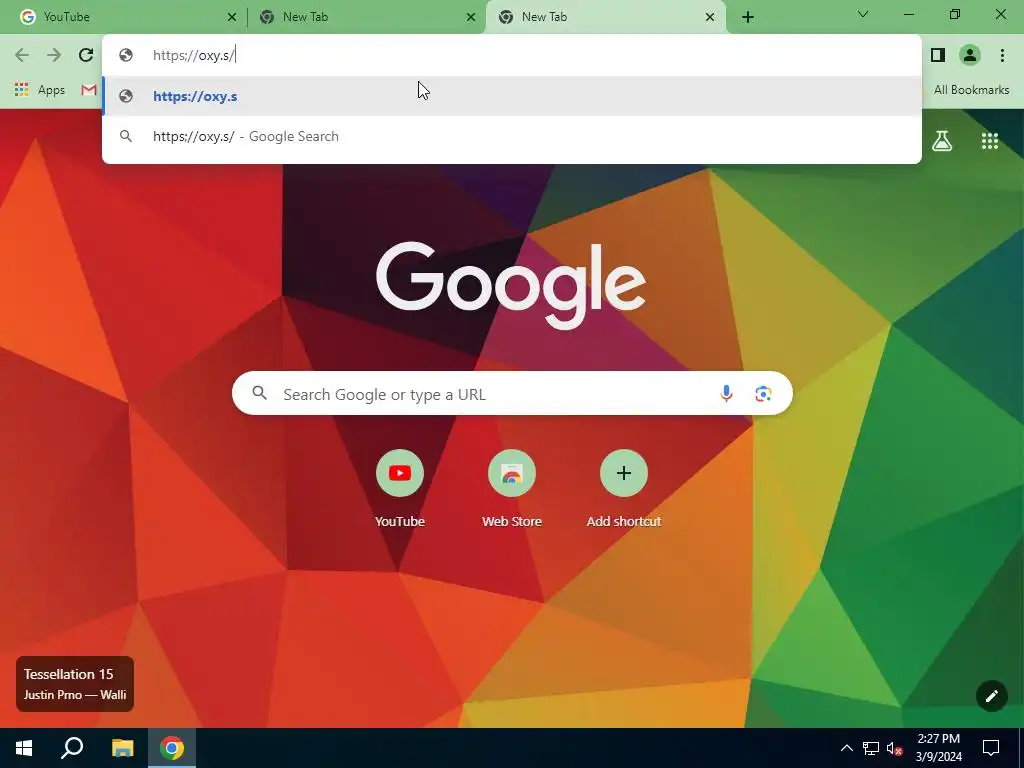
Task: Open the clock showing 2:27 PM
Action: [x=938, y=748]
